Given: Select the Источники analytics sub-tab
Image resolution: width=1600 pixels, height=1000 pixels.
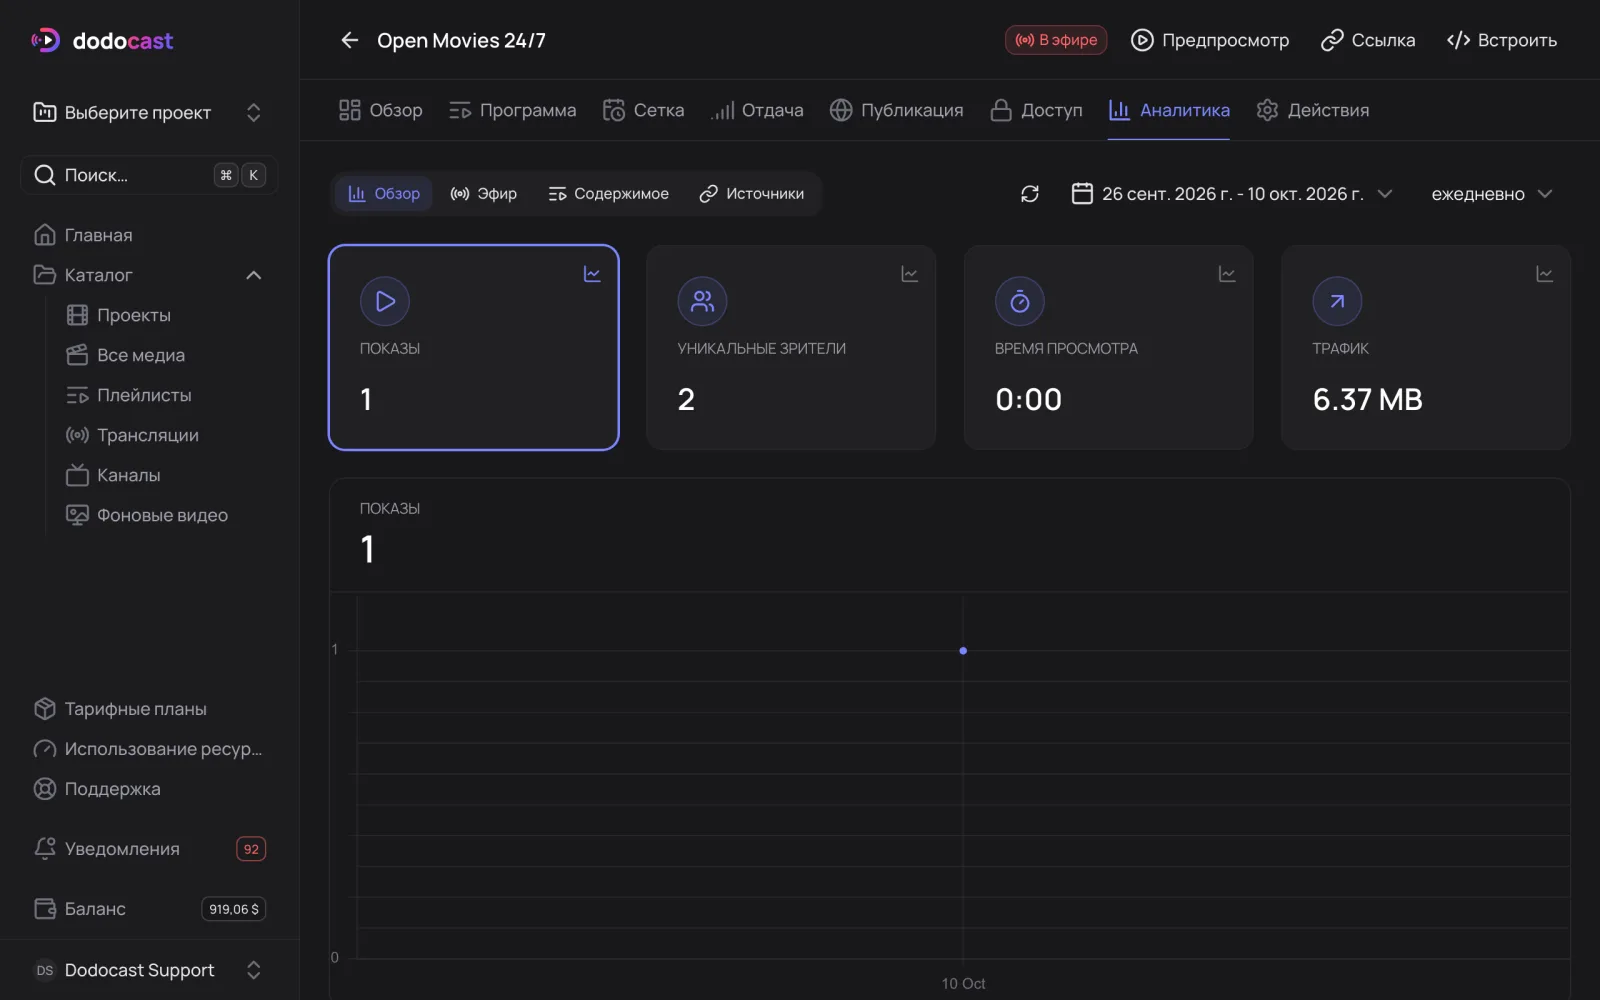Looking at the screenshot, I should 752,194.
